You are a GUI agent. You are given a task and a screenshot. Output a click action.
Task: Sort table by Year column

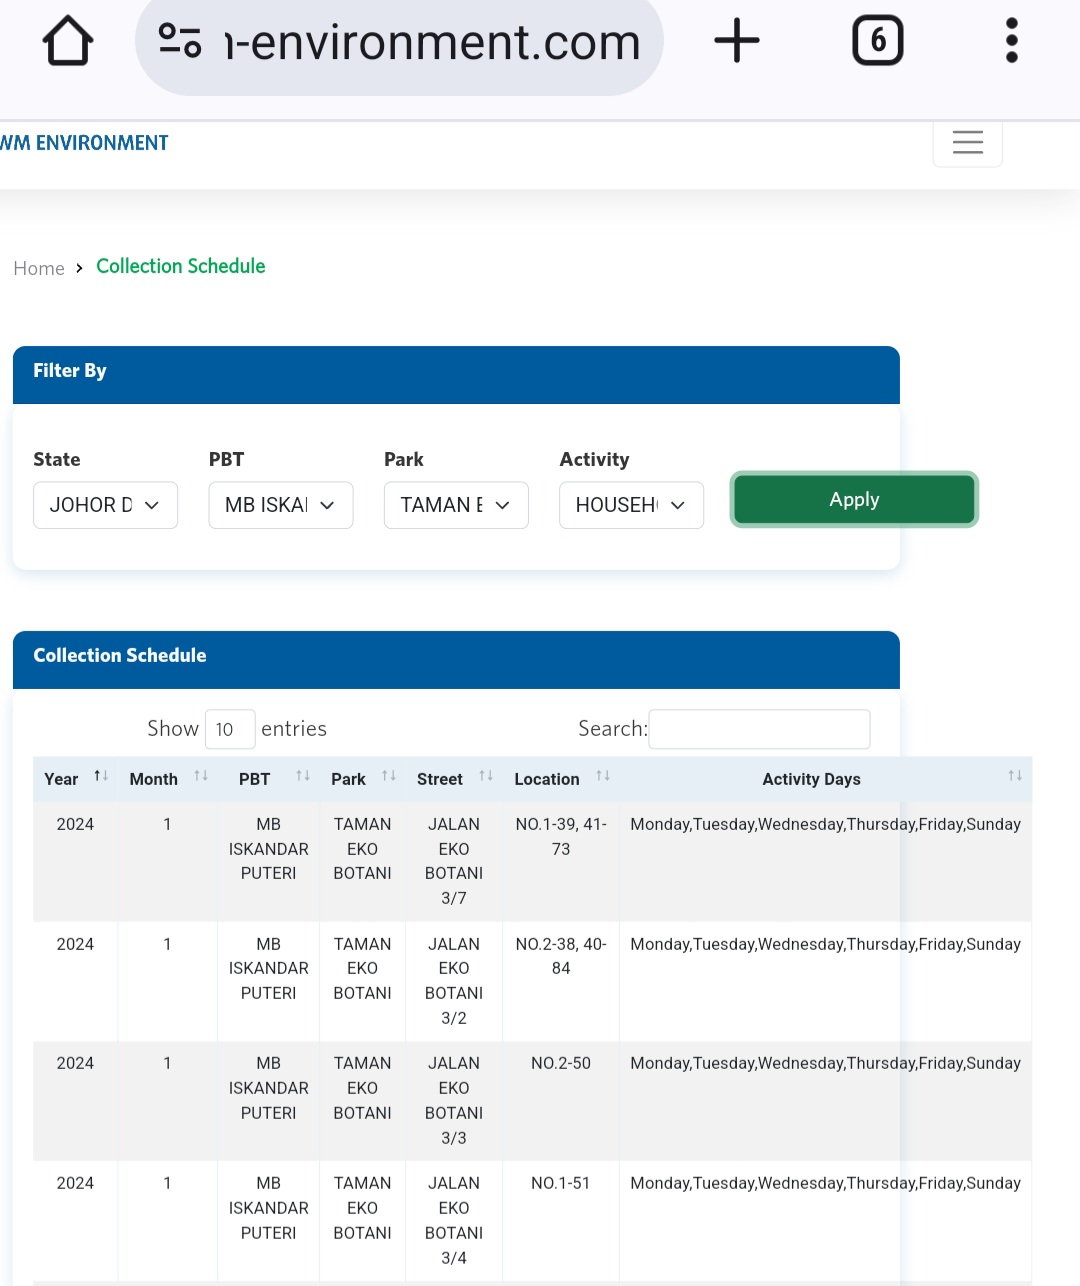(75, 779)
